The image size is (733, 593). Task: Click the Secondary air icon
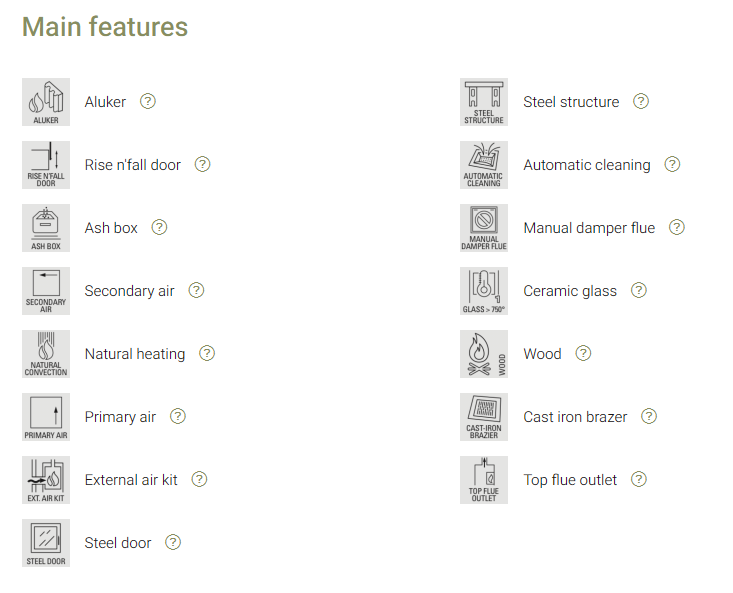[46, 291]
